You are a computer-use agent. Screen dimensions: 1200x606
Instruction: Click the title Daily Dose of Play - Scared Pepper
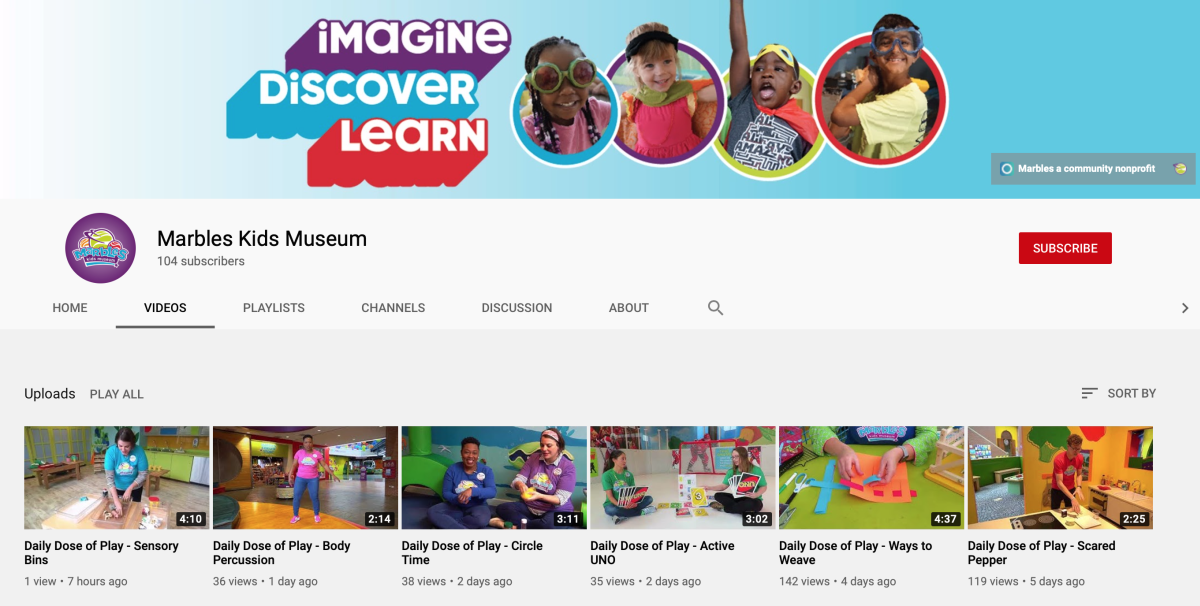click(1041, 553)
